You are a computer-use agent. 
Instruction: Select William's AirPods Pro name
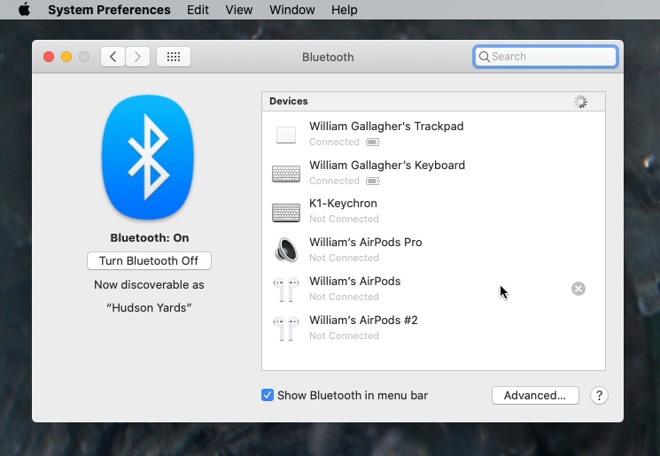(365, 242)
